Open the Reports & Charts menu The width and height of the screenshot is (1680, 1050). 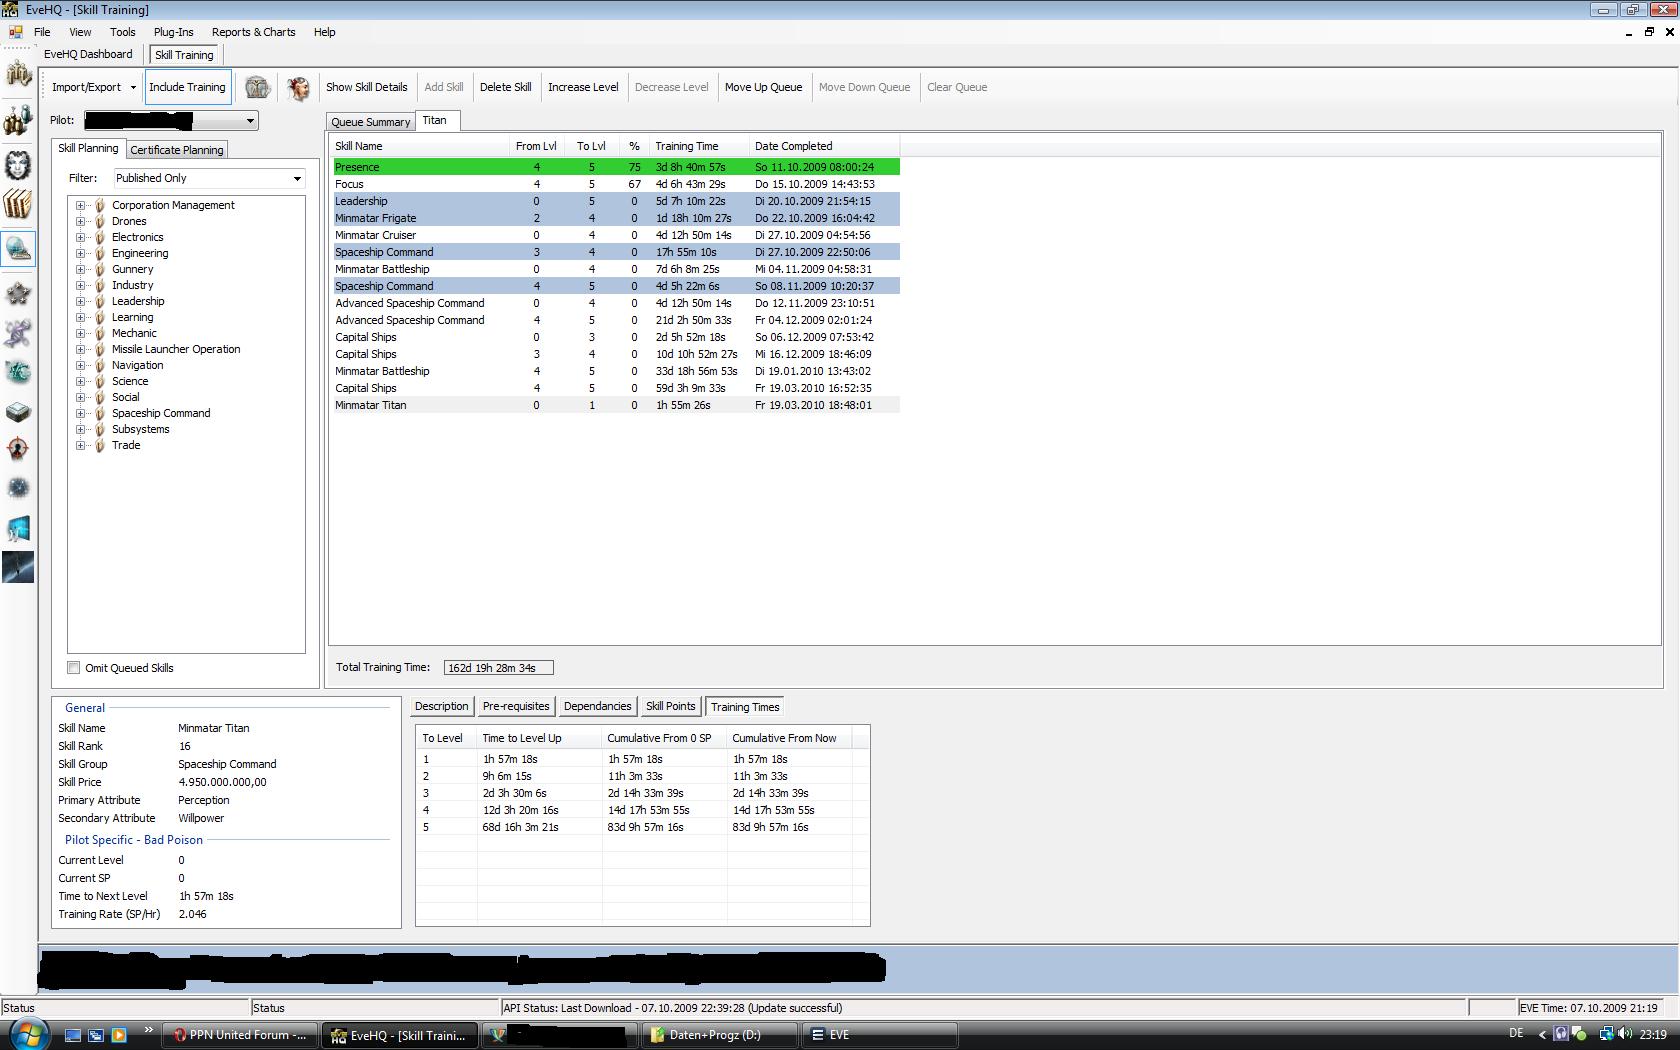(254, 32)
